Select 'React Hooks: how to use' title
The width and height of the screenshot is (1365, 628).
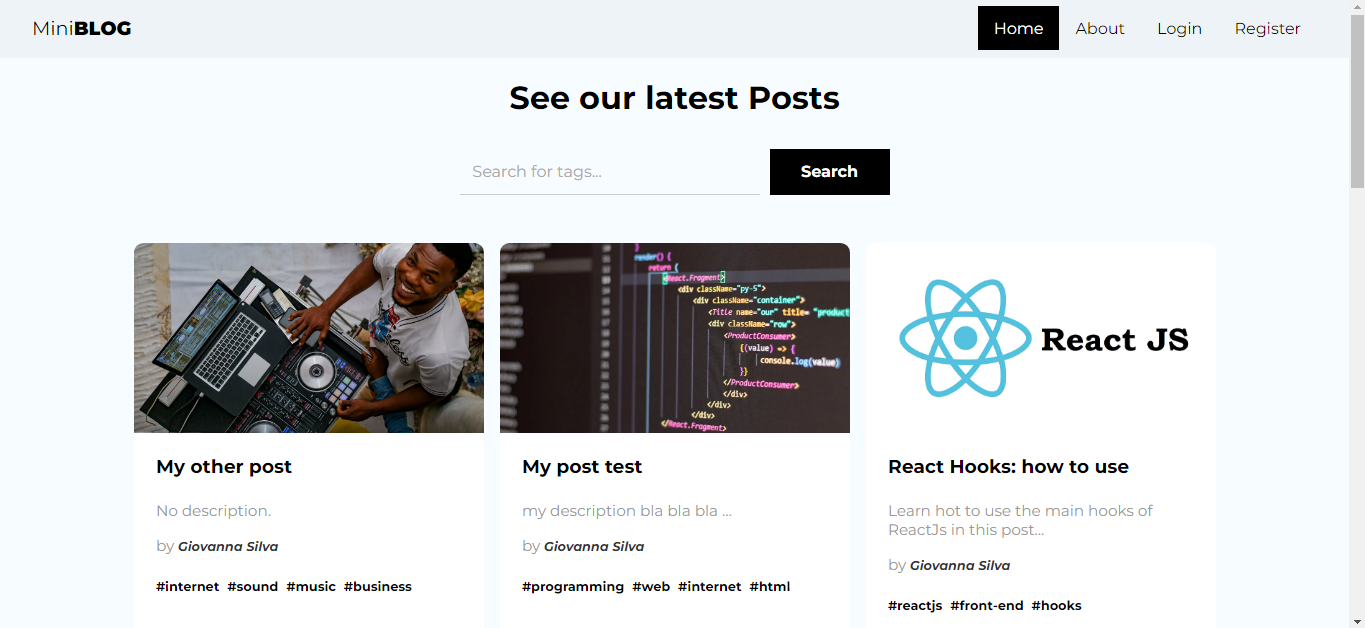(1008, 467)
